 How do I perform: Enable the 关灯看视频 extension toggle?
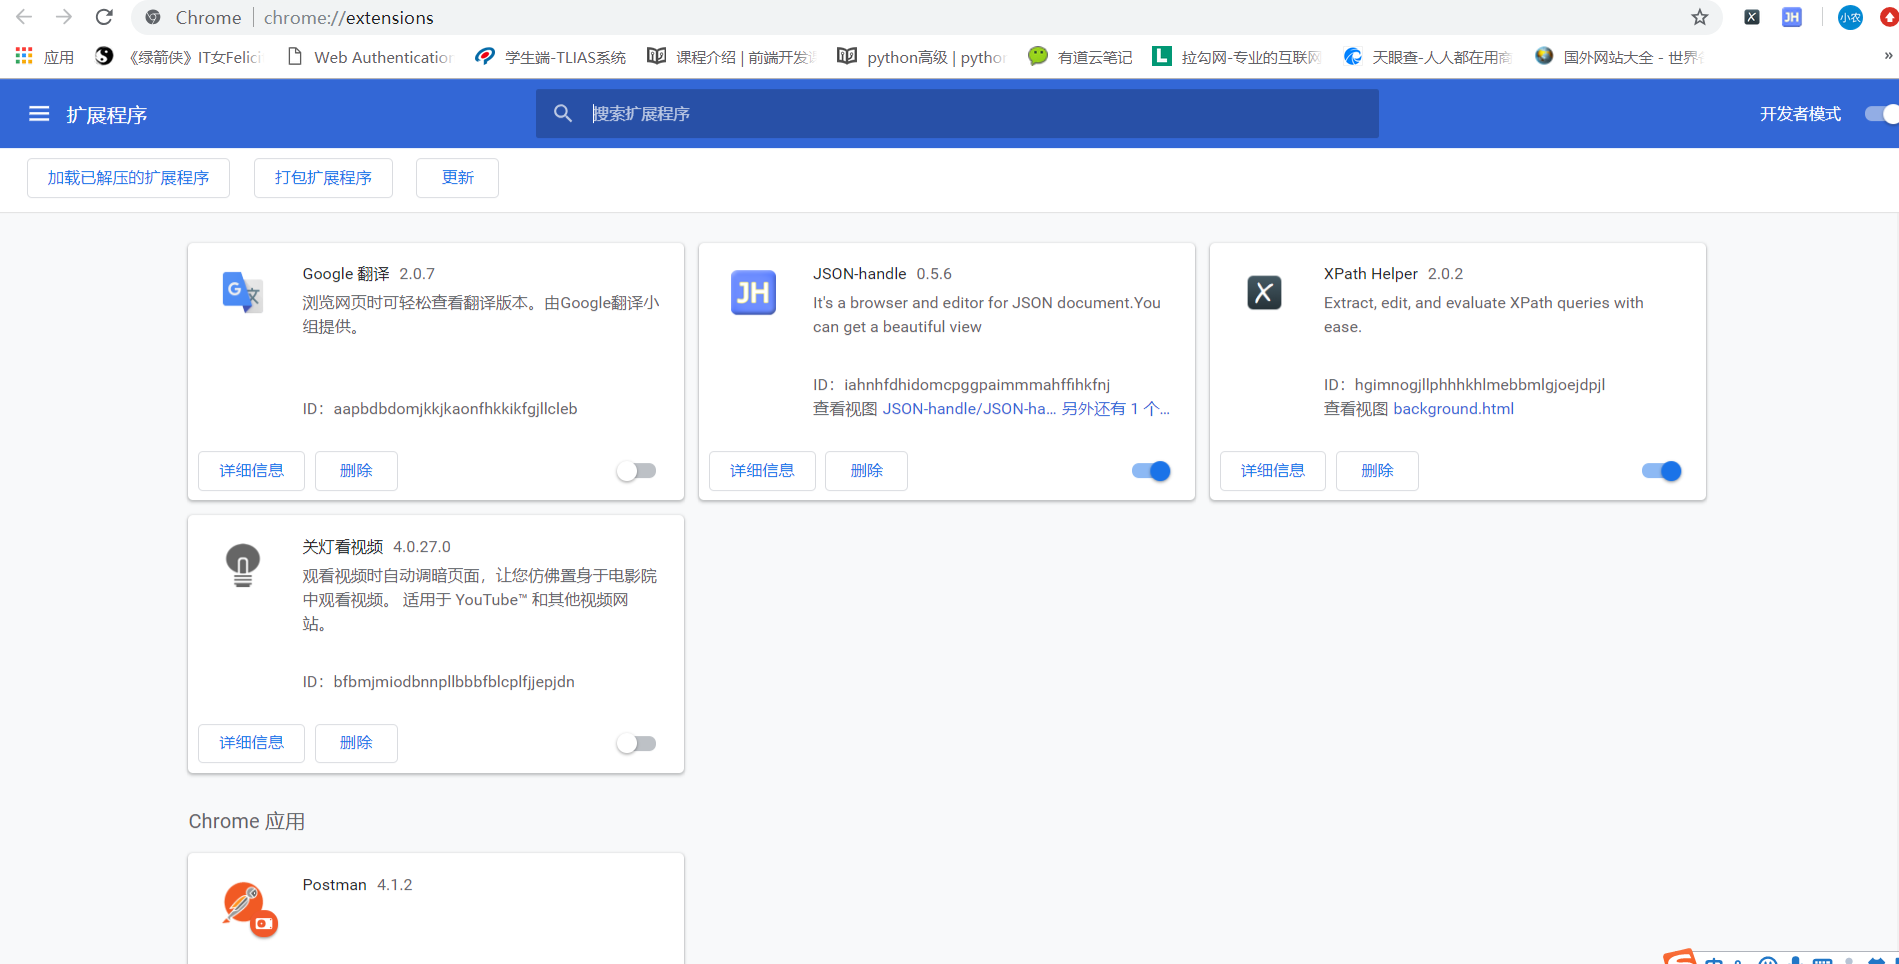tap(636, 743)
